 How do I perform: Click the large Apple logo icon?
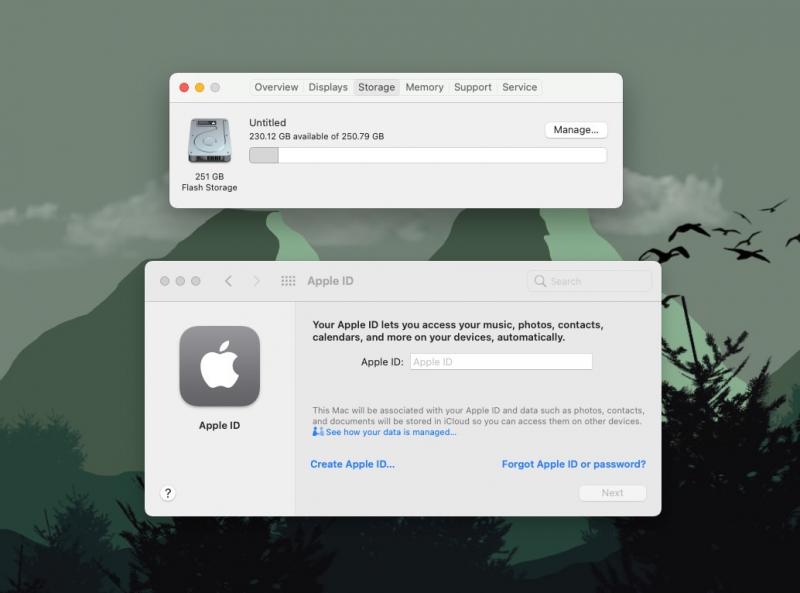219,366
